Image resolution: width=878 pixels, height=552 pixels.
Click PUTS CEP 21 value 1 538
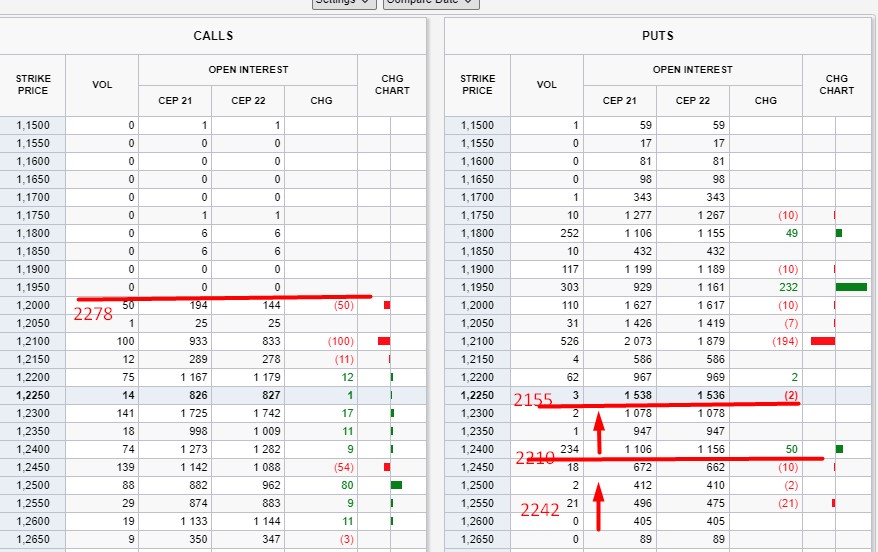[x=638, y=395]
